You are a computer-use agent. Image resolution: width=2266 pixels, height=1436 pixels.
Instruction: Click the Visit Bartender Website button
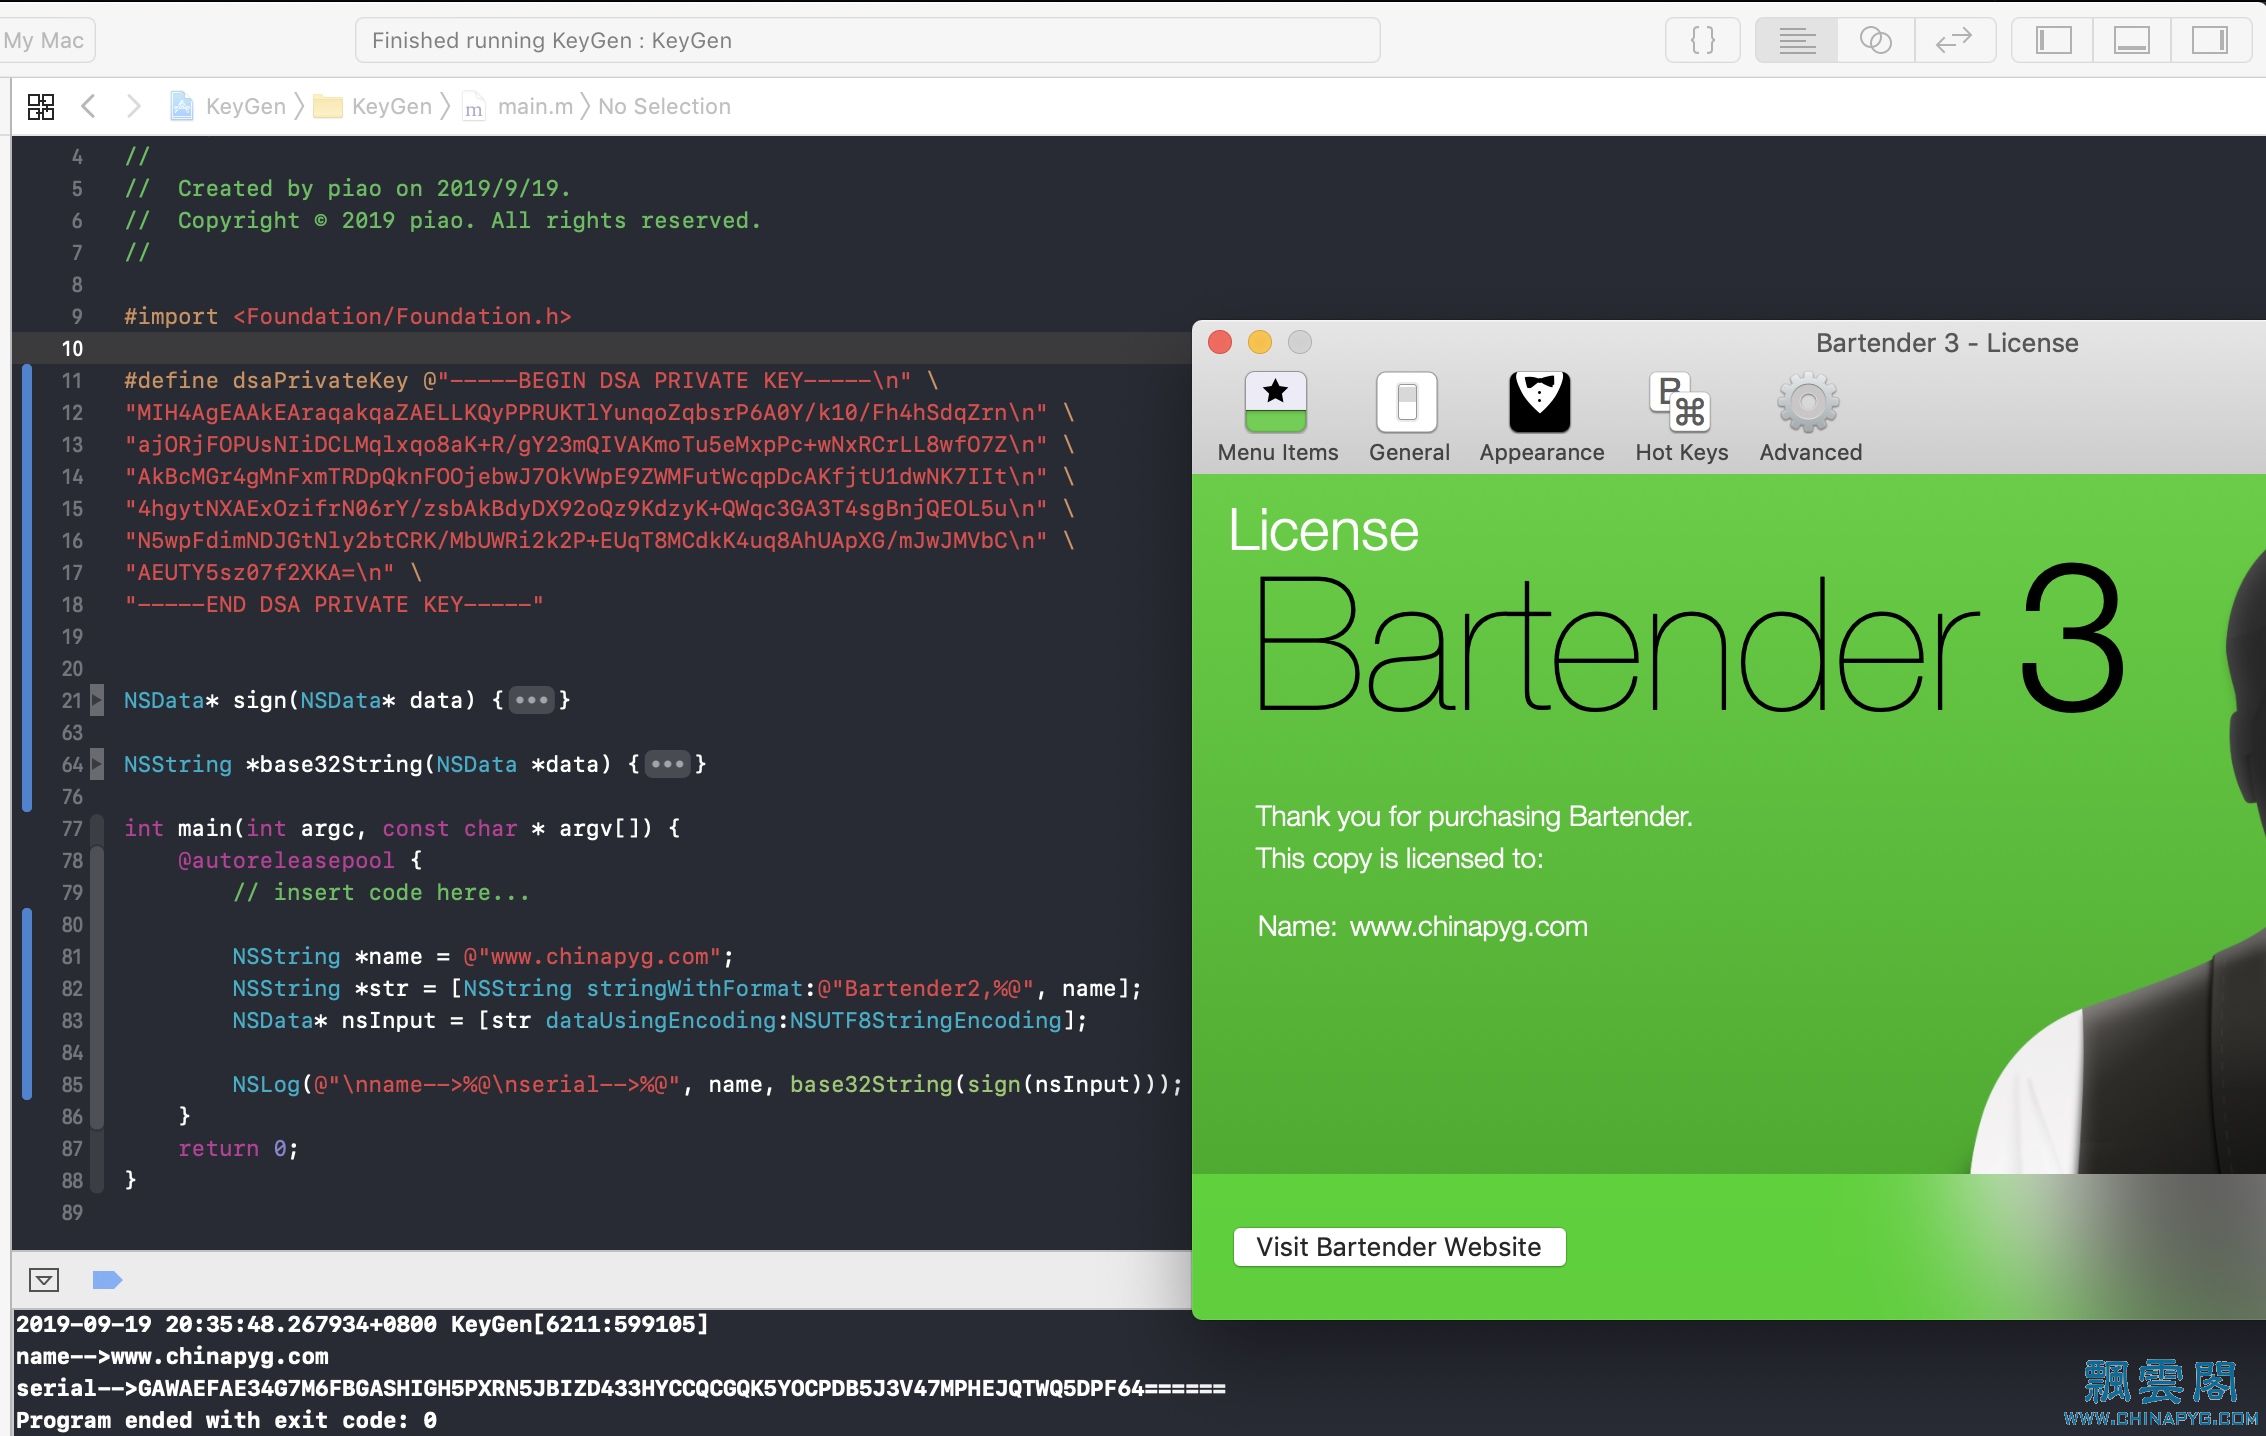click(x=1399, y=1247)
